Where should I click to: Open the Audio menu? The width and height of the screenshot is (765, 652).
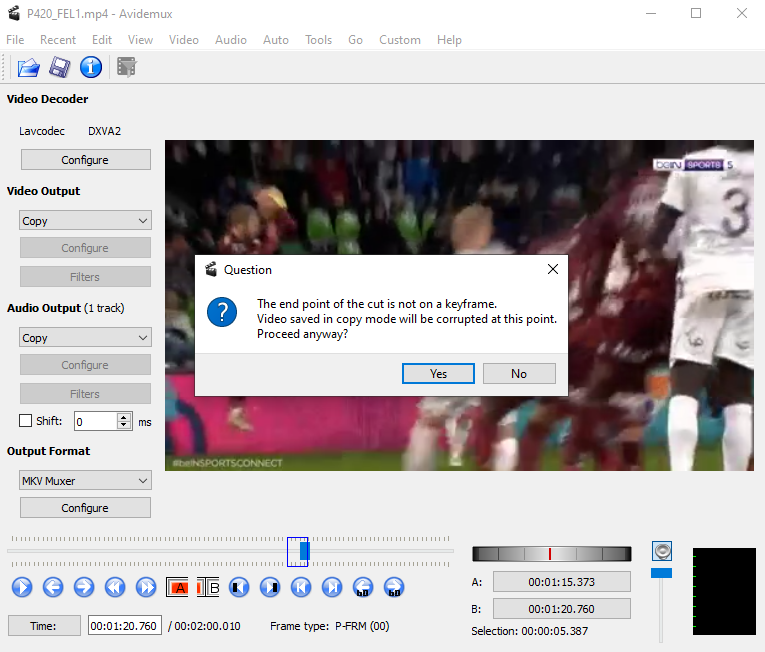click(x=230, y=40)
